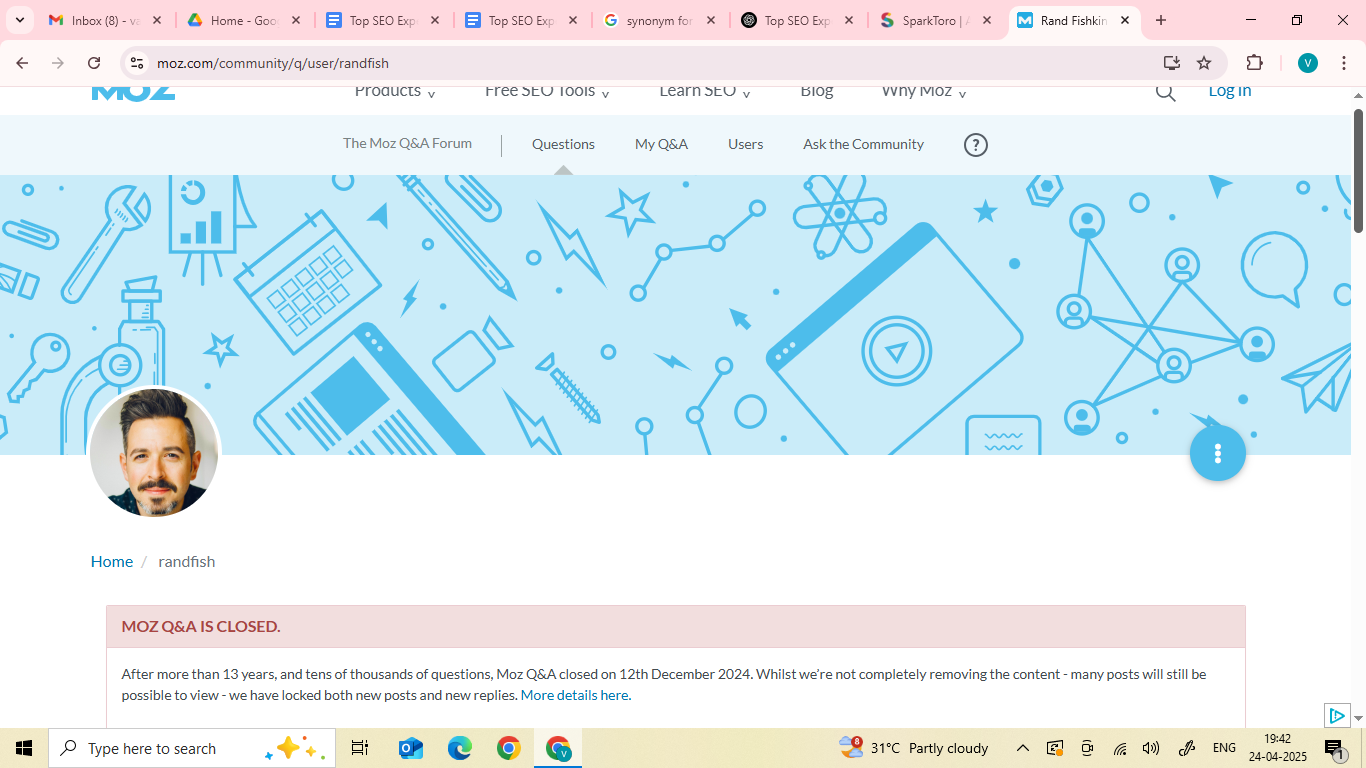Click the randfish breadcrumb text
Image resolution: width=1366 pixels, height=768 pixels.
point(187,561)
